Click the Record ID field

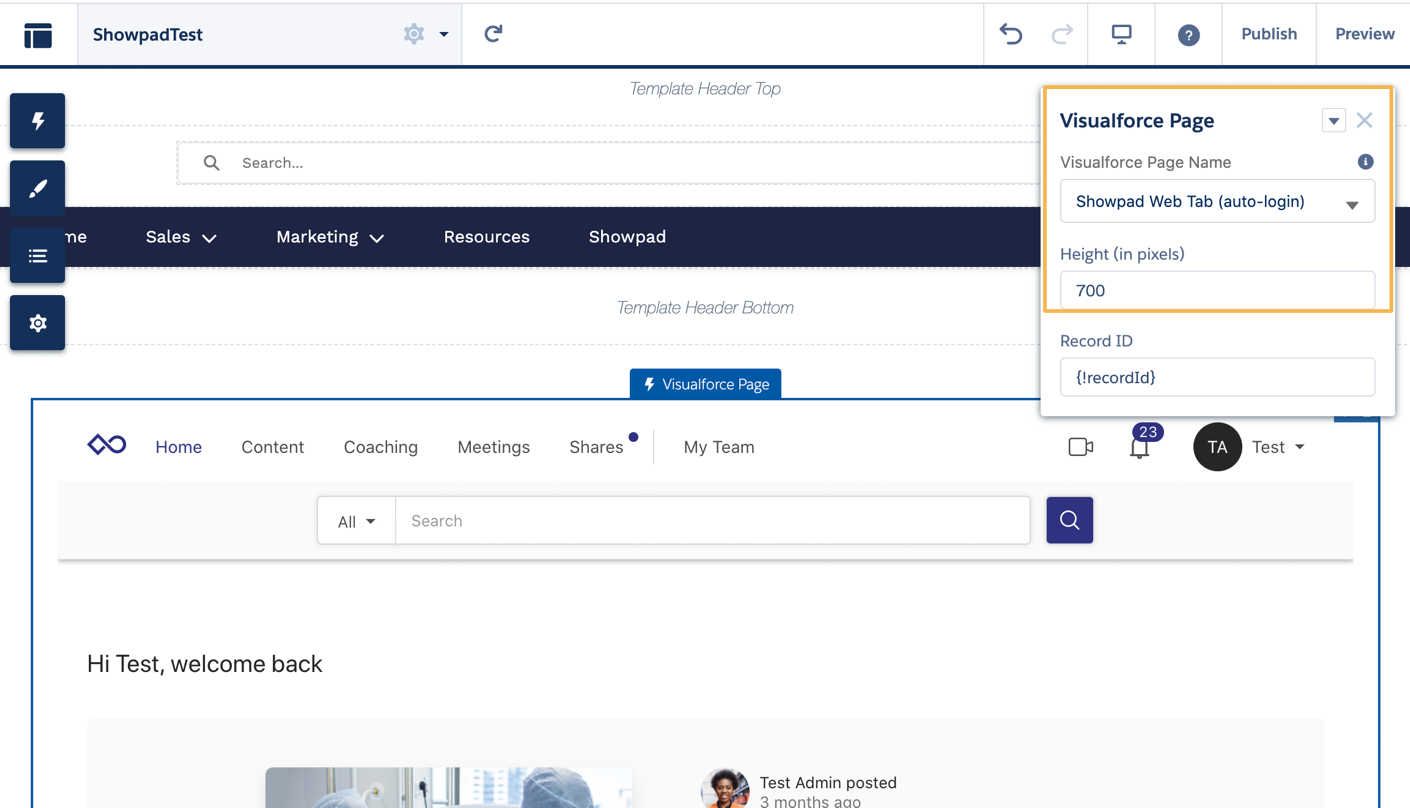[1217, 377]
